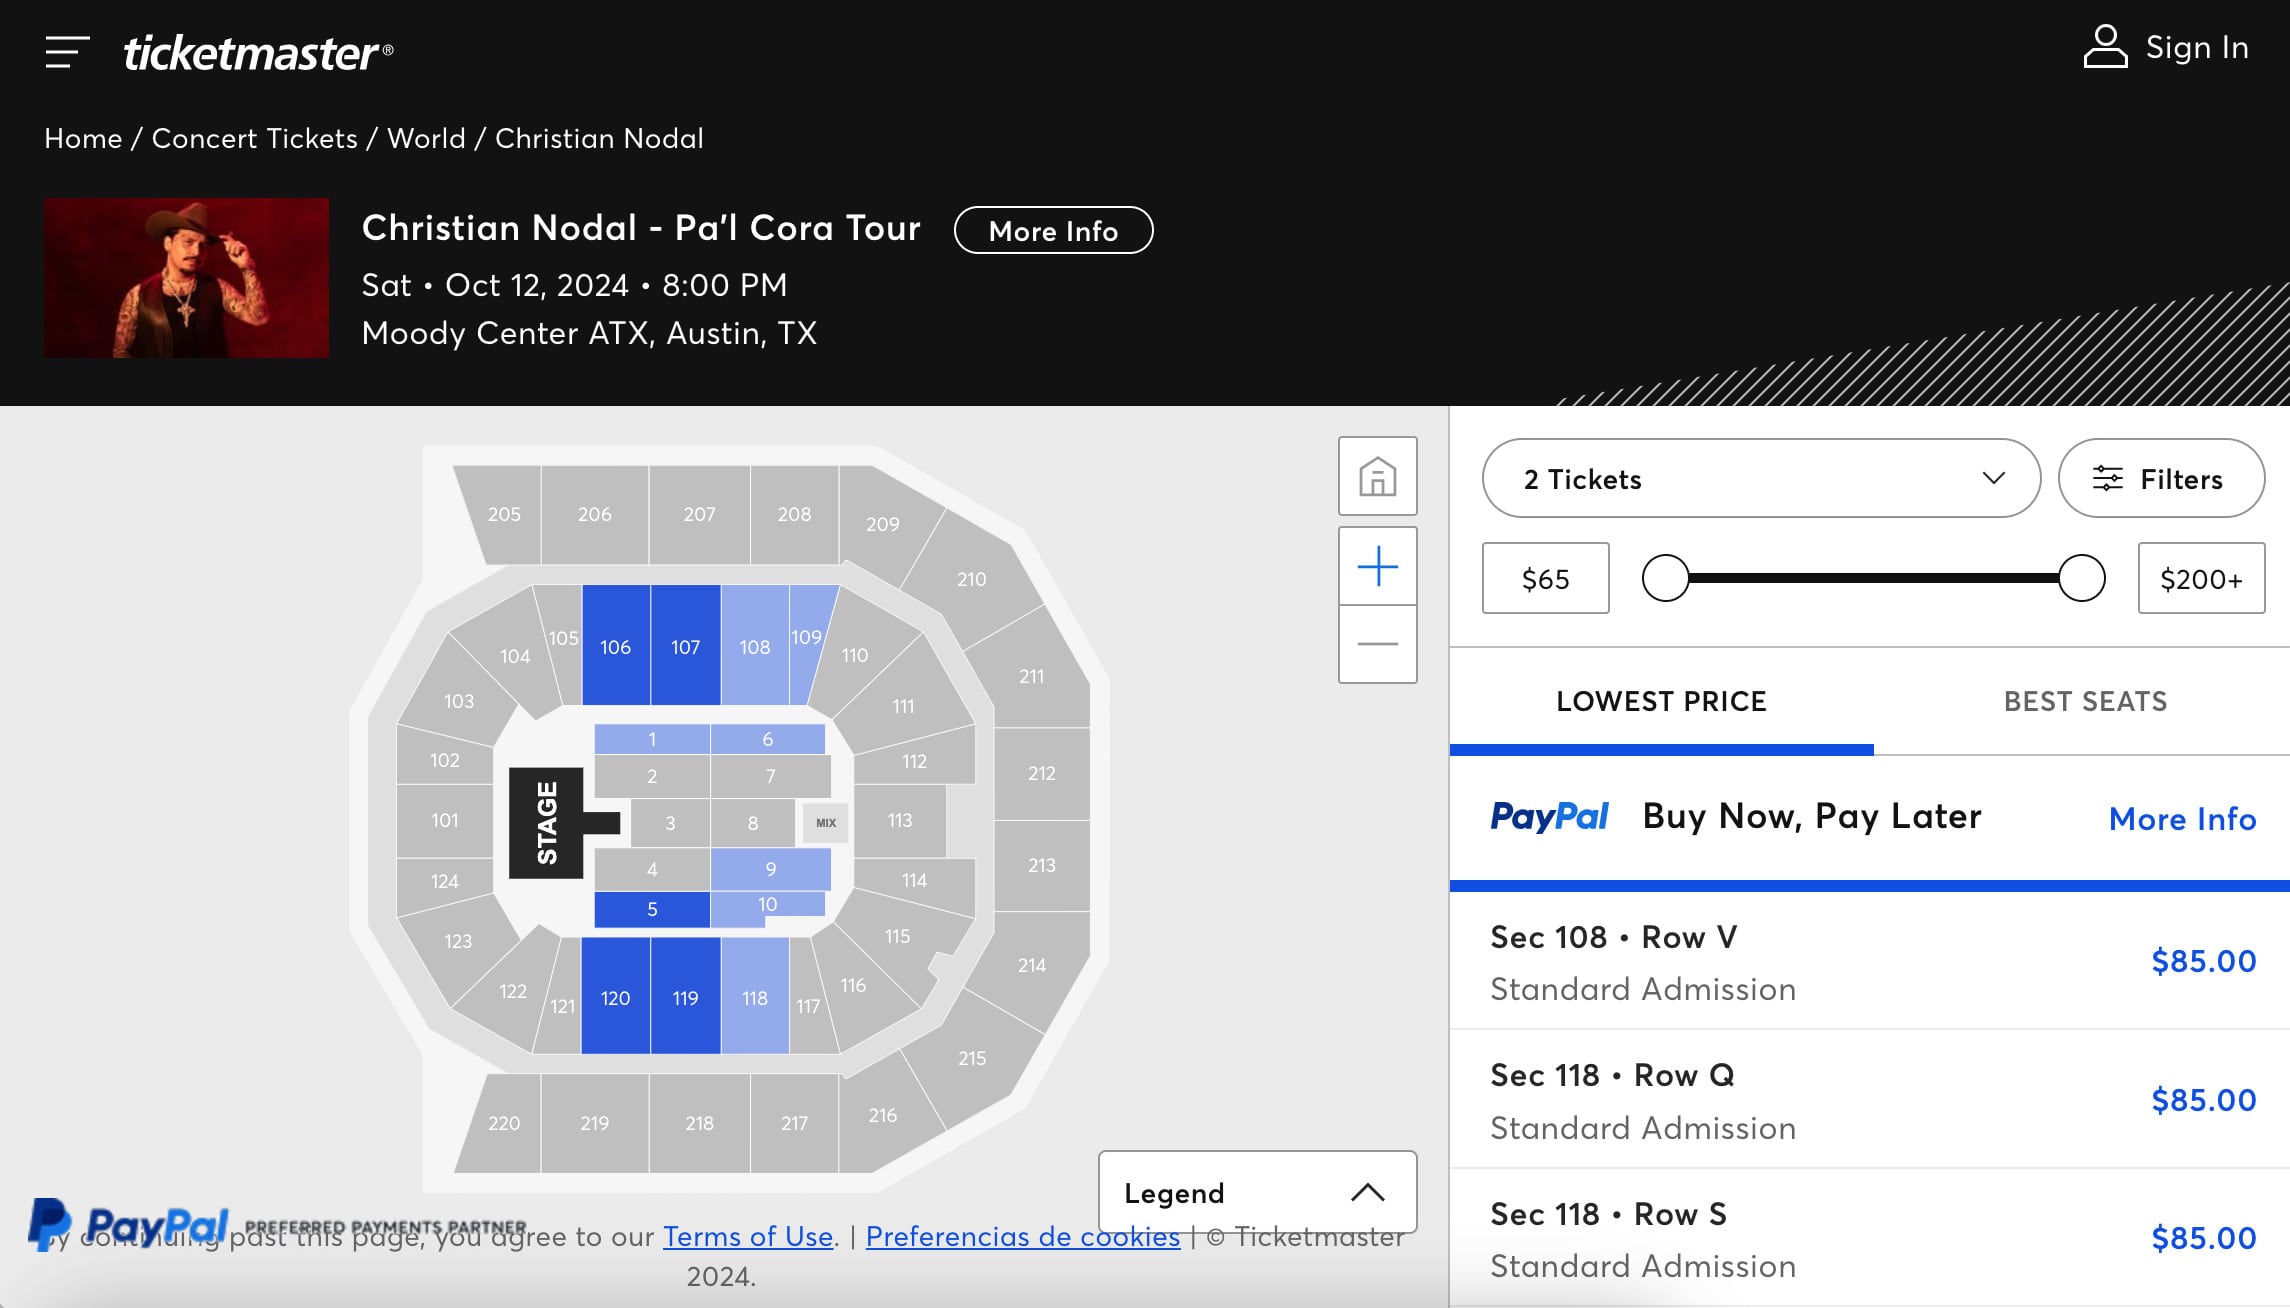The width and height of the screenshot is (2290, 1308).
Task: Click the Christian Nodal event thumbnail
Action: [x=186, y=278]
